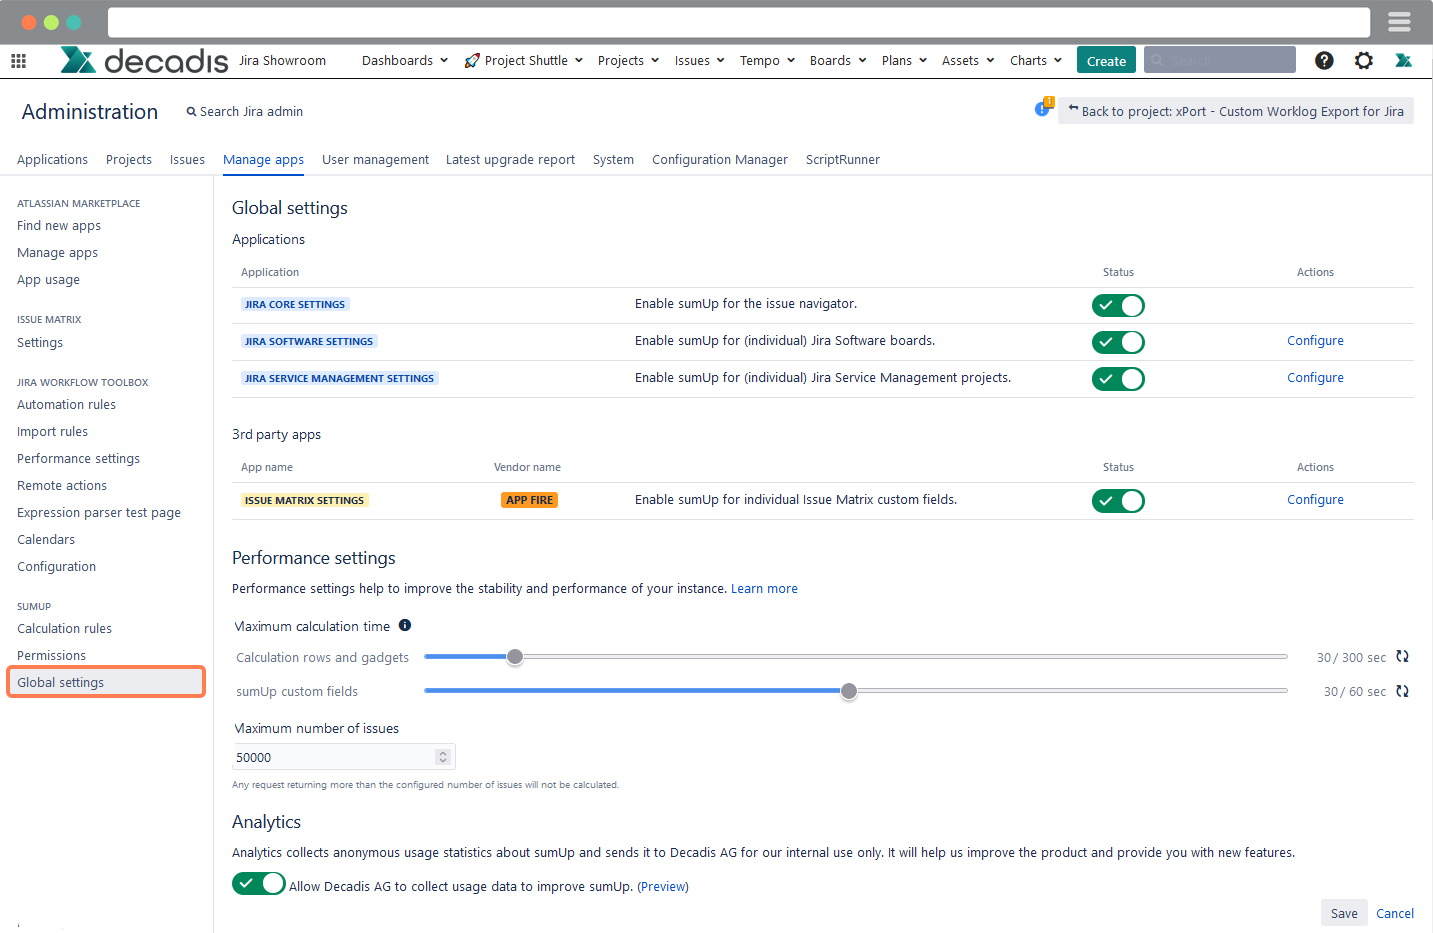Click the notification feedback icon with badge
This screenshot has height=933, width=1433.
pyautogui.click(x=1043, y=108)
